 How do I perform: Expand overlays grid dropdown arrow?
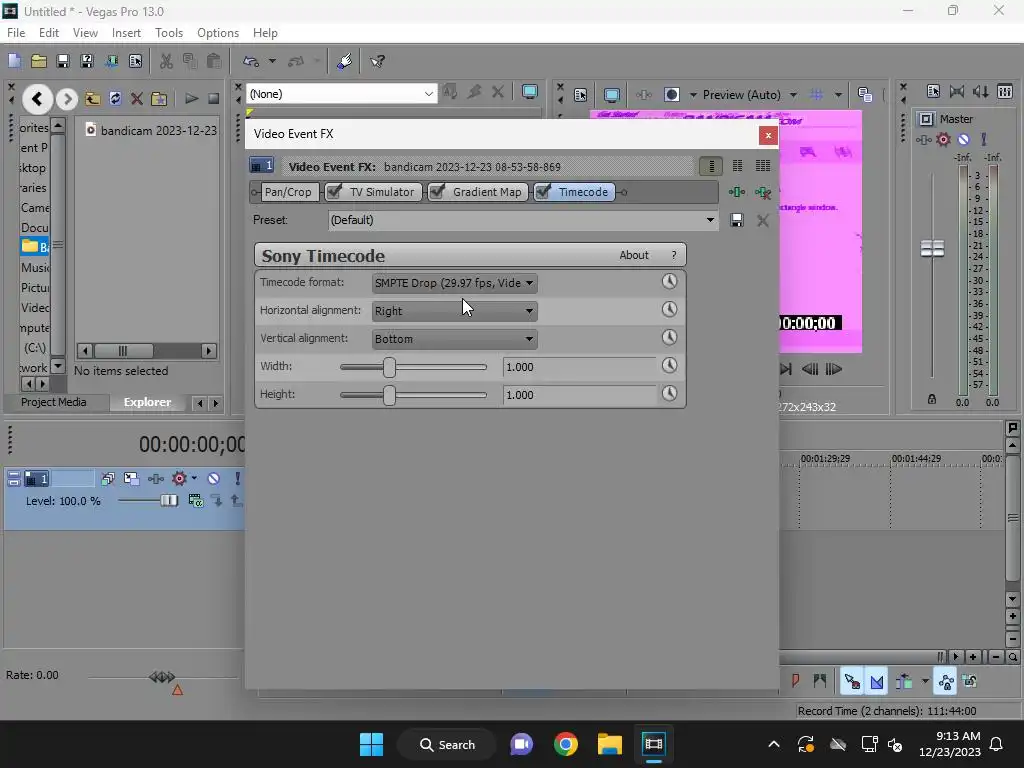[x=838, y=95]
